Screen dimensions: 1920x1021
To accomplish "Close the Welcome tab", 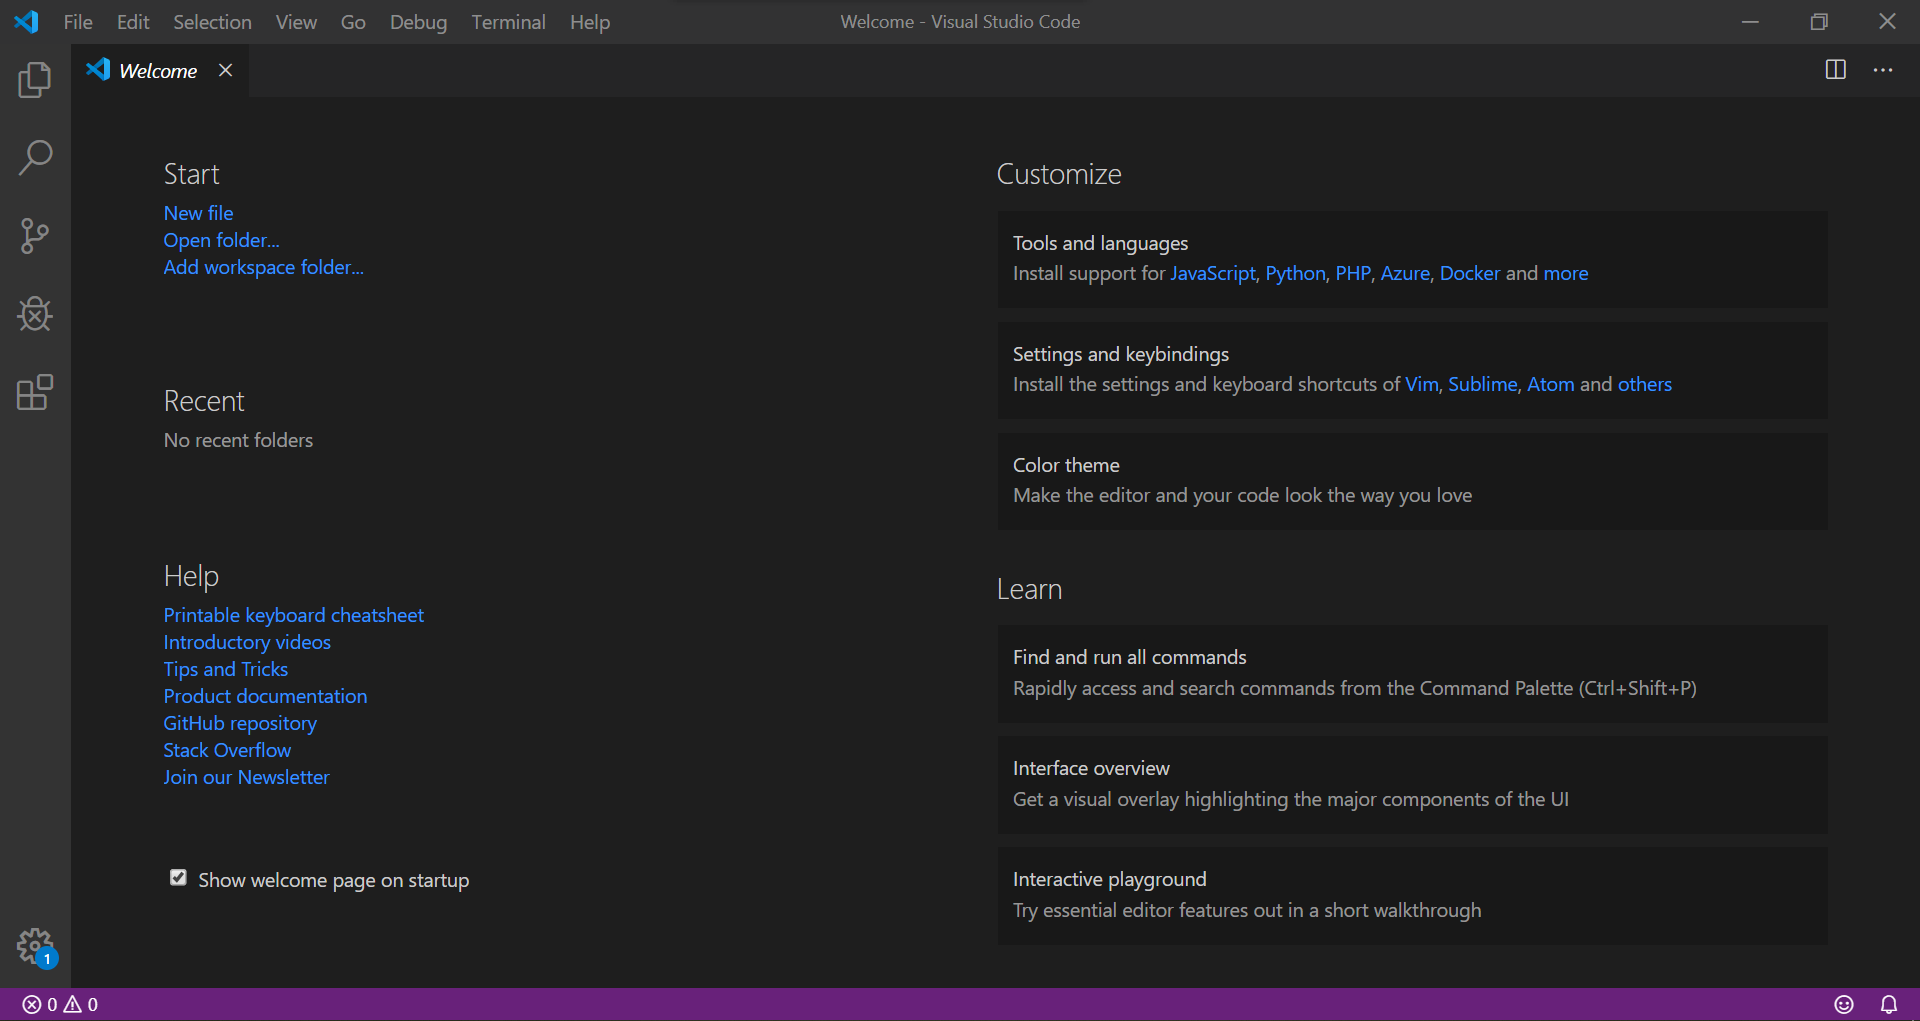I will (x=225, y=70).
